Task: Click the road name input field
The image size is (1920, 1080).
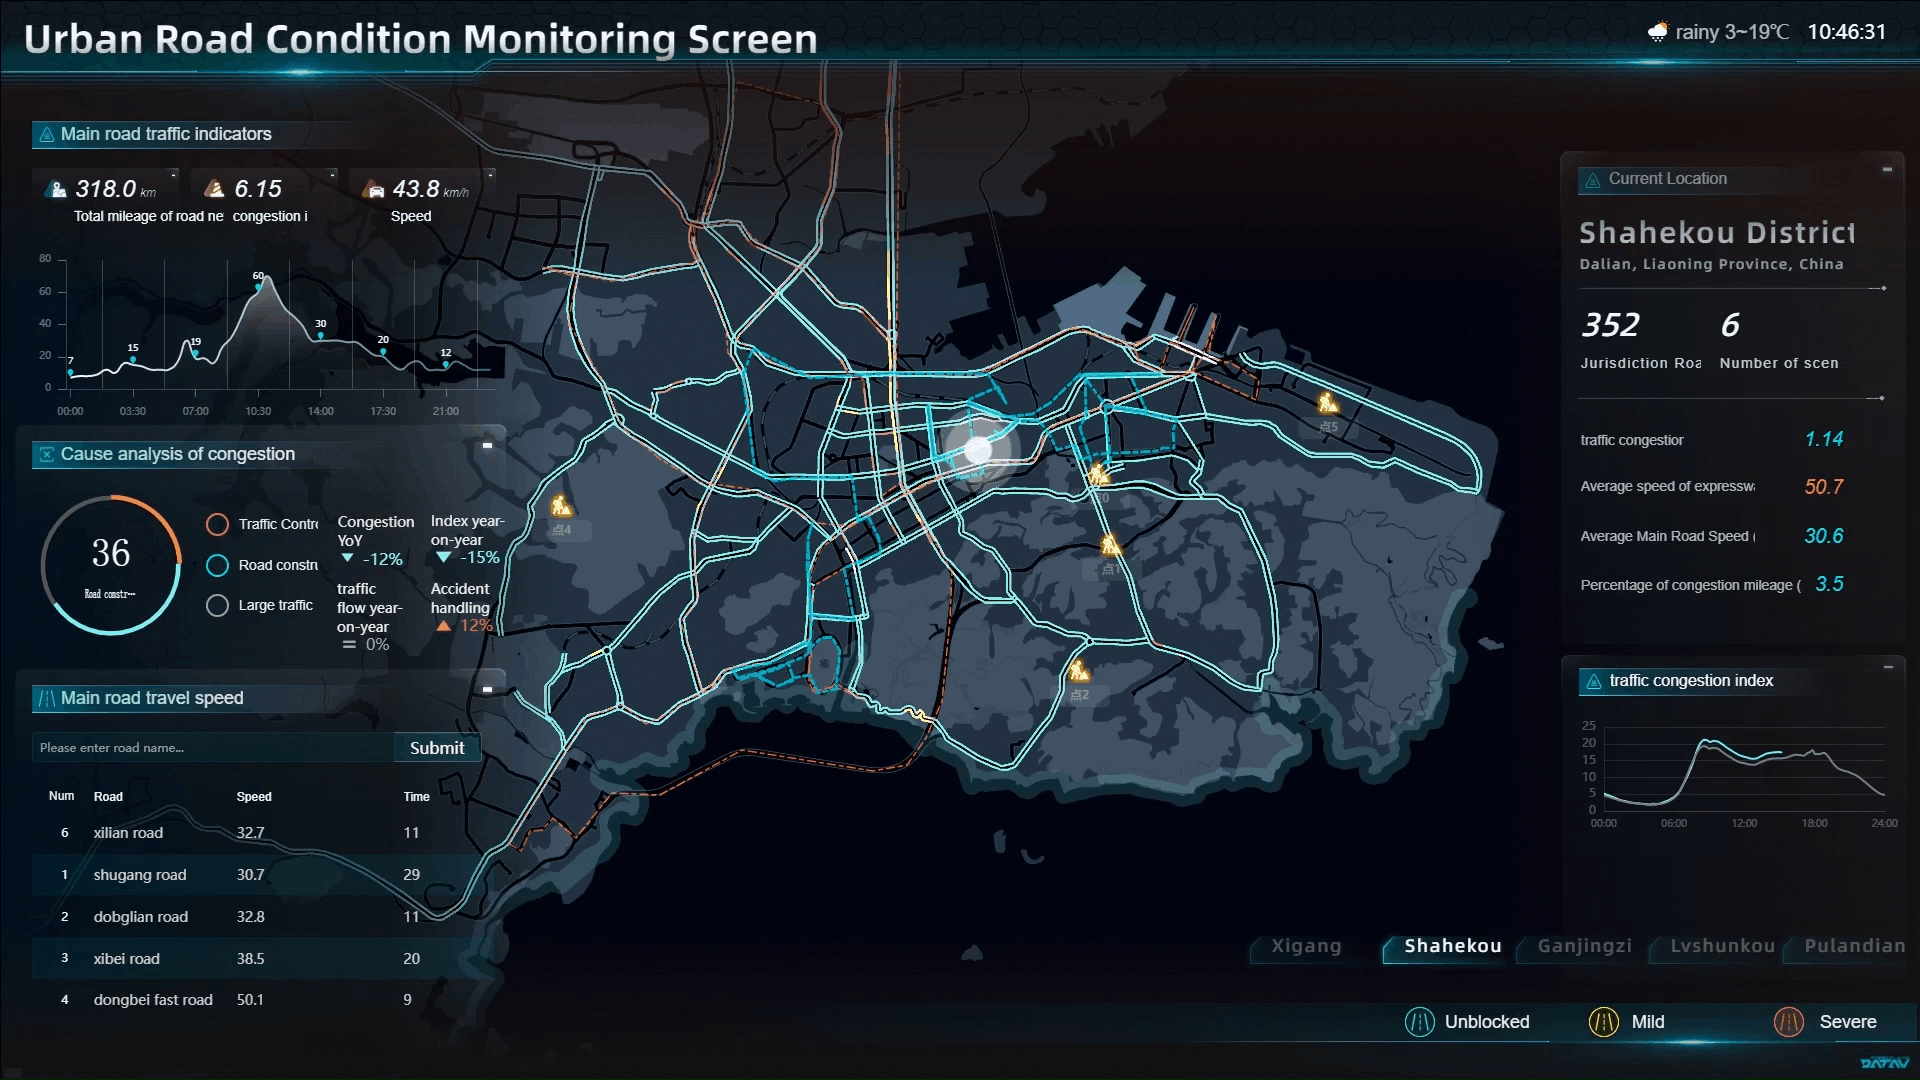Action: coord(212,748)
